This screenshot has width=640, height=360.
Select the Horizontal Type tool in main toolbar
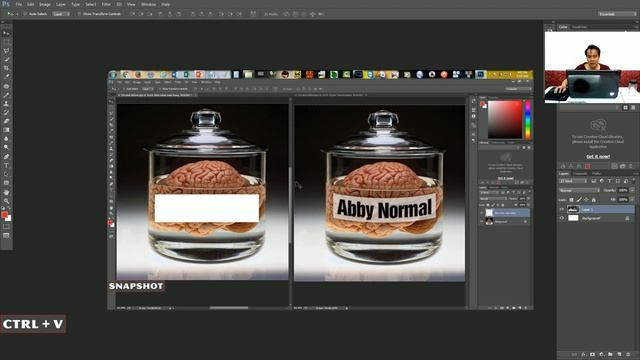[x=6, y=165]
